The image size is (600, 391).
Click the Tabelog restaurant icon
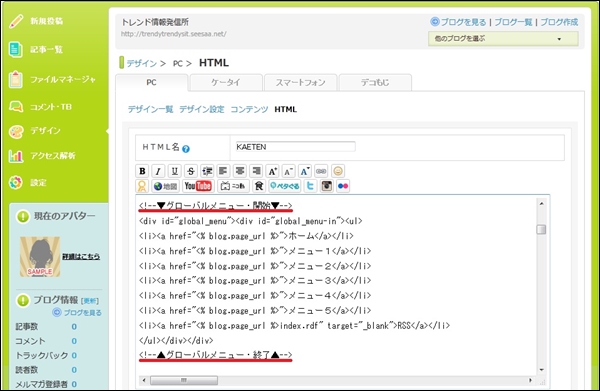click(x=259, y=186)
